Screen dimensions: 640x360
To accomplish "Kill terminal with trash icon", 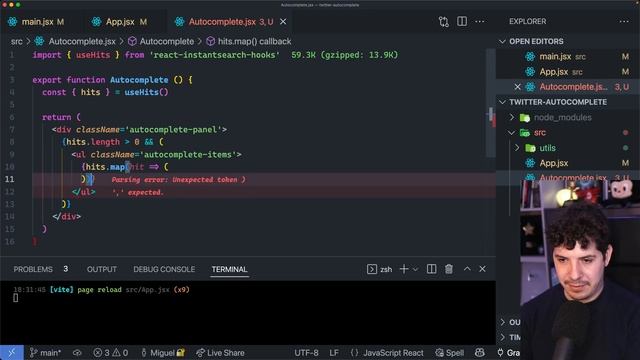I will pos(449,269).
